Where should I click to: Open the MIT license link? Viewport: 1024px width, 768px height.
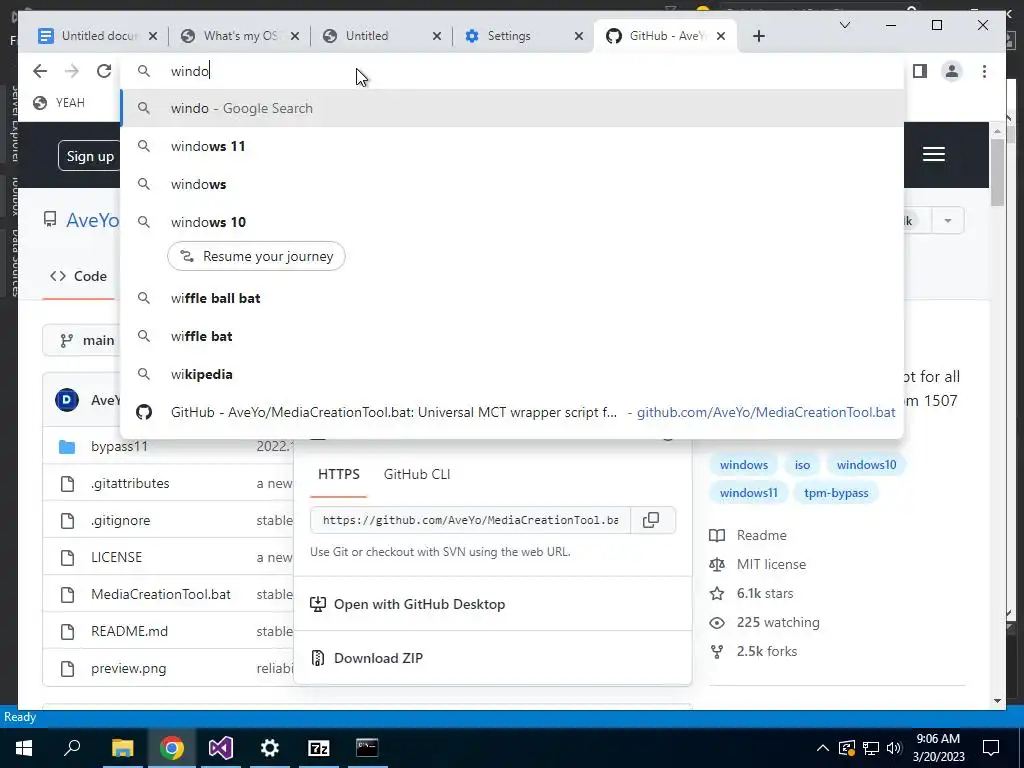(x=758, y=564)
